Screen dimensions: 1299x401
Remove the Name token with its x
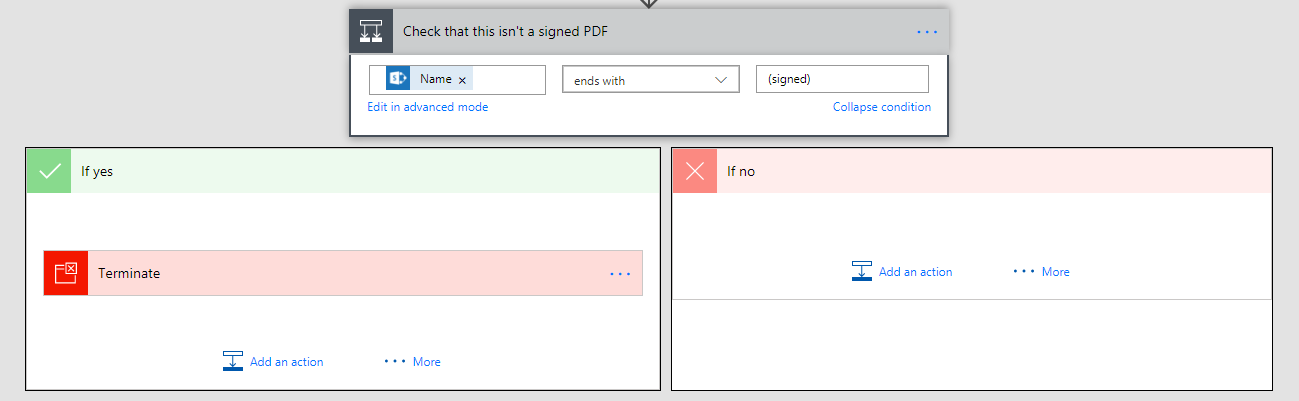click(x=462, y=80)
